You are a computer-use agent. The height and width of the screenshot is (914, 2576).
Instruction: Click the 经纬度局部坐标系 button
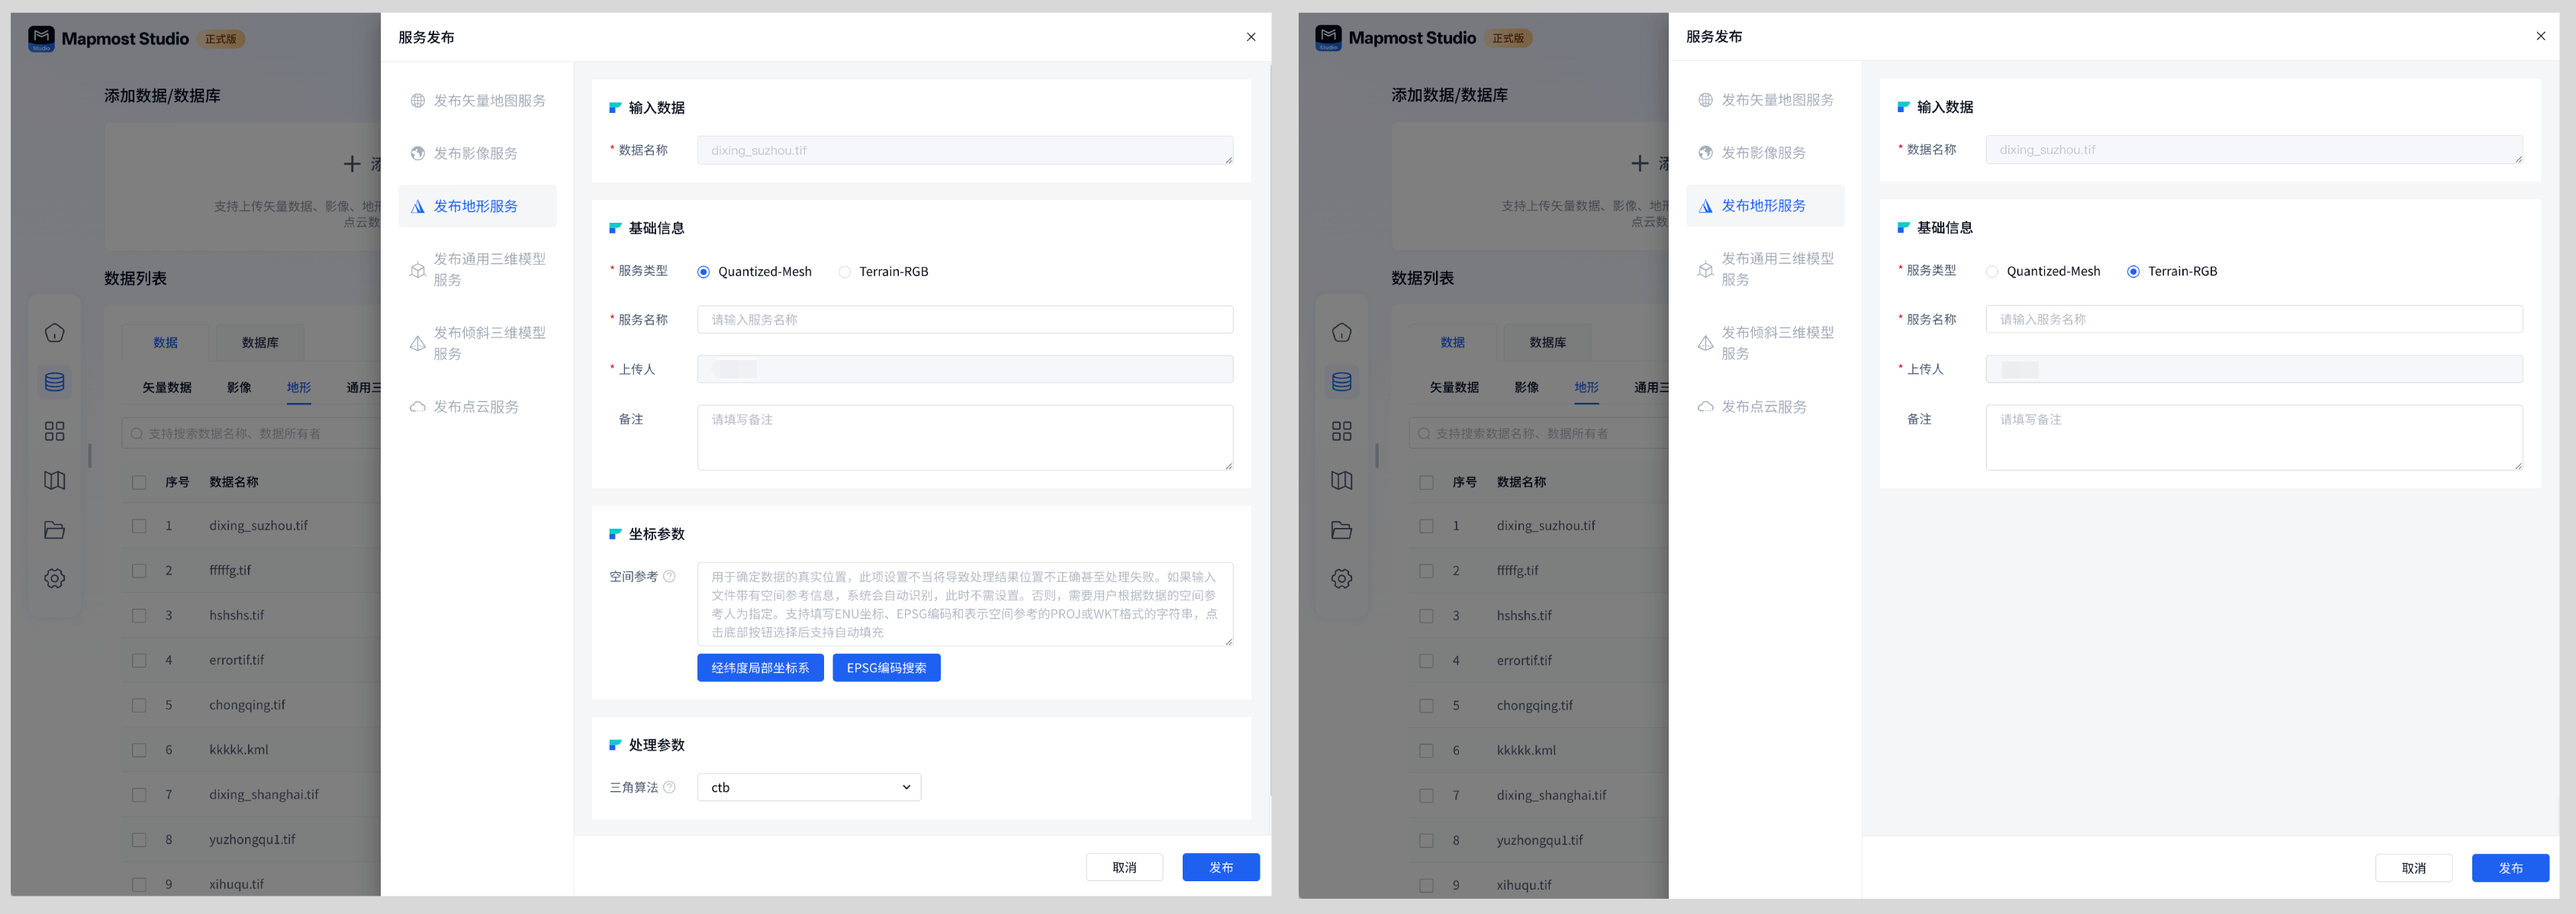click(760, 668)
